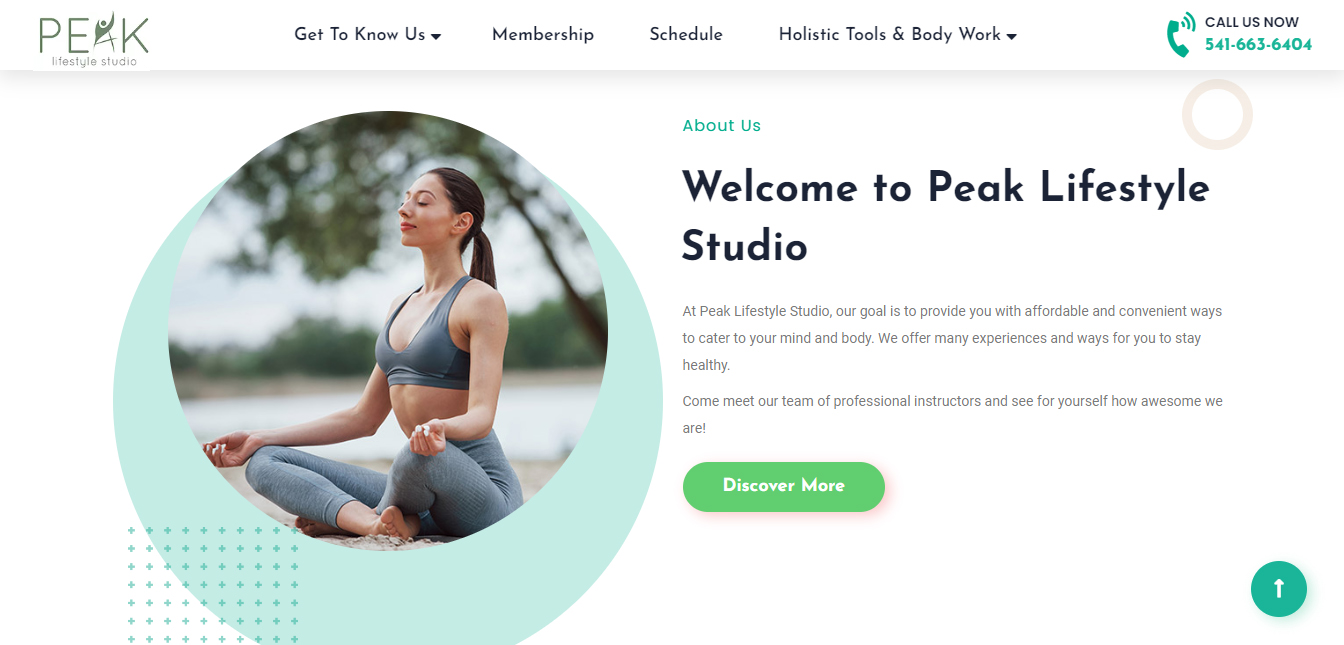The image size is (1344, 645).
Task: Expand the Get To Know Us dropdown arrow
Action: (436, 36)
